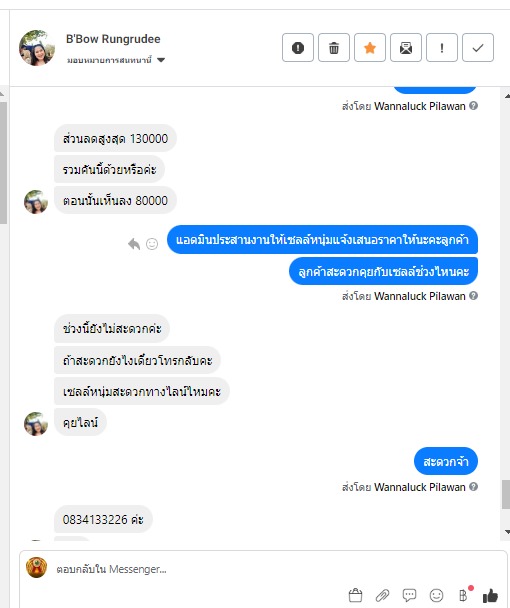Reply to the admin coordination message
The height and width of the screenshot is (608, 510).
click(134, 244)
